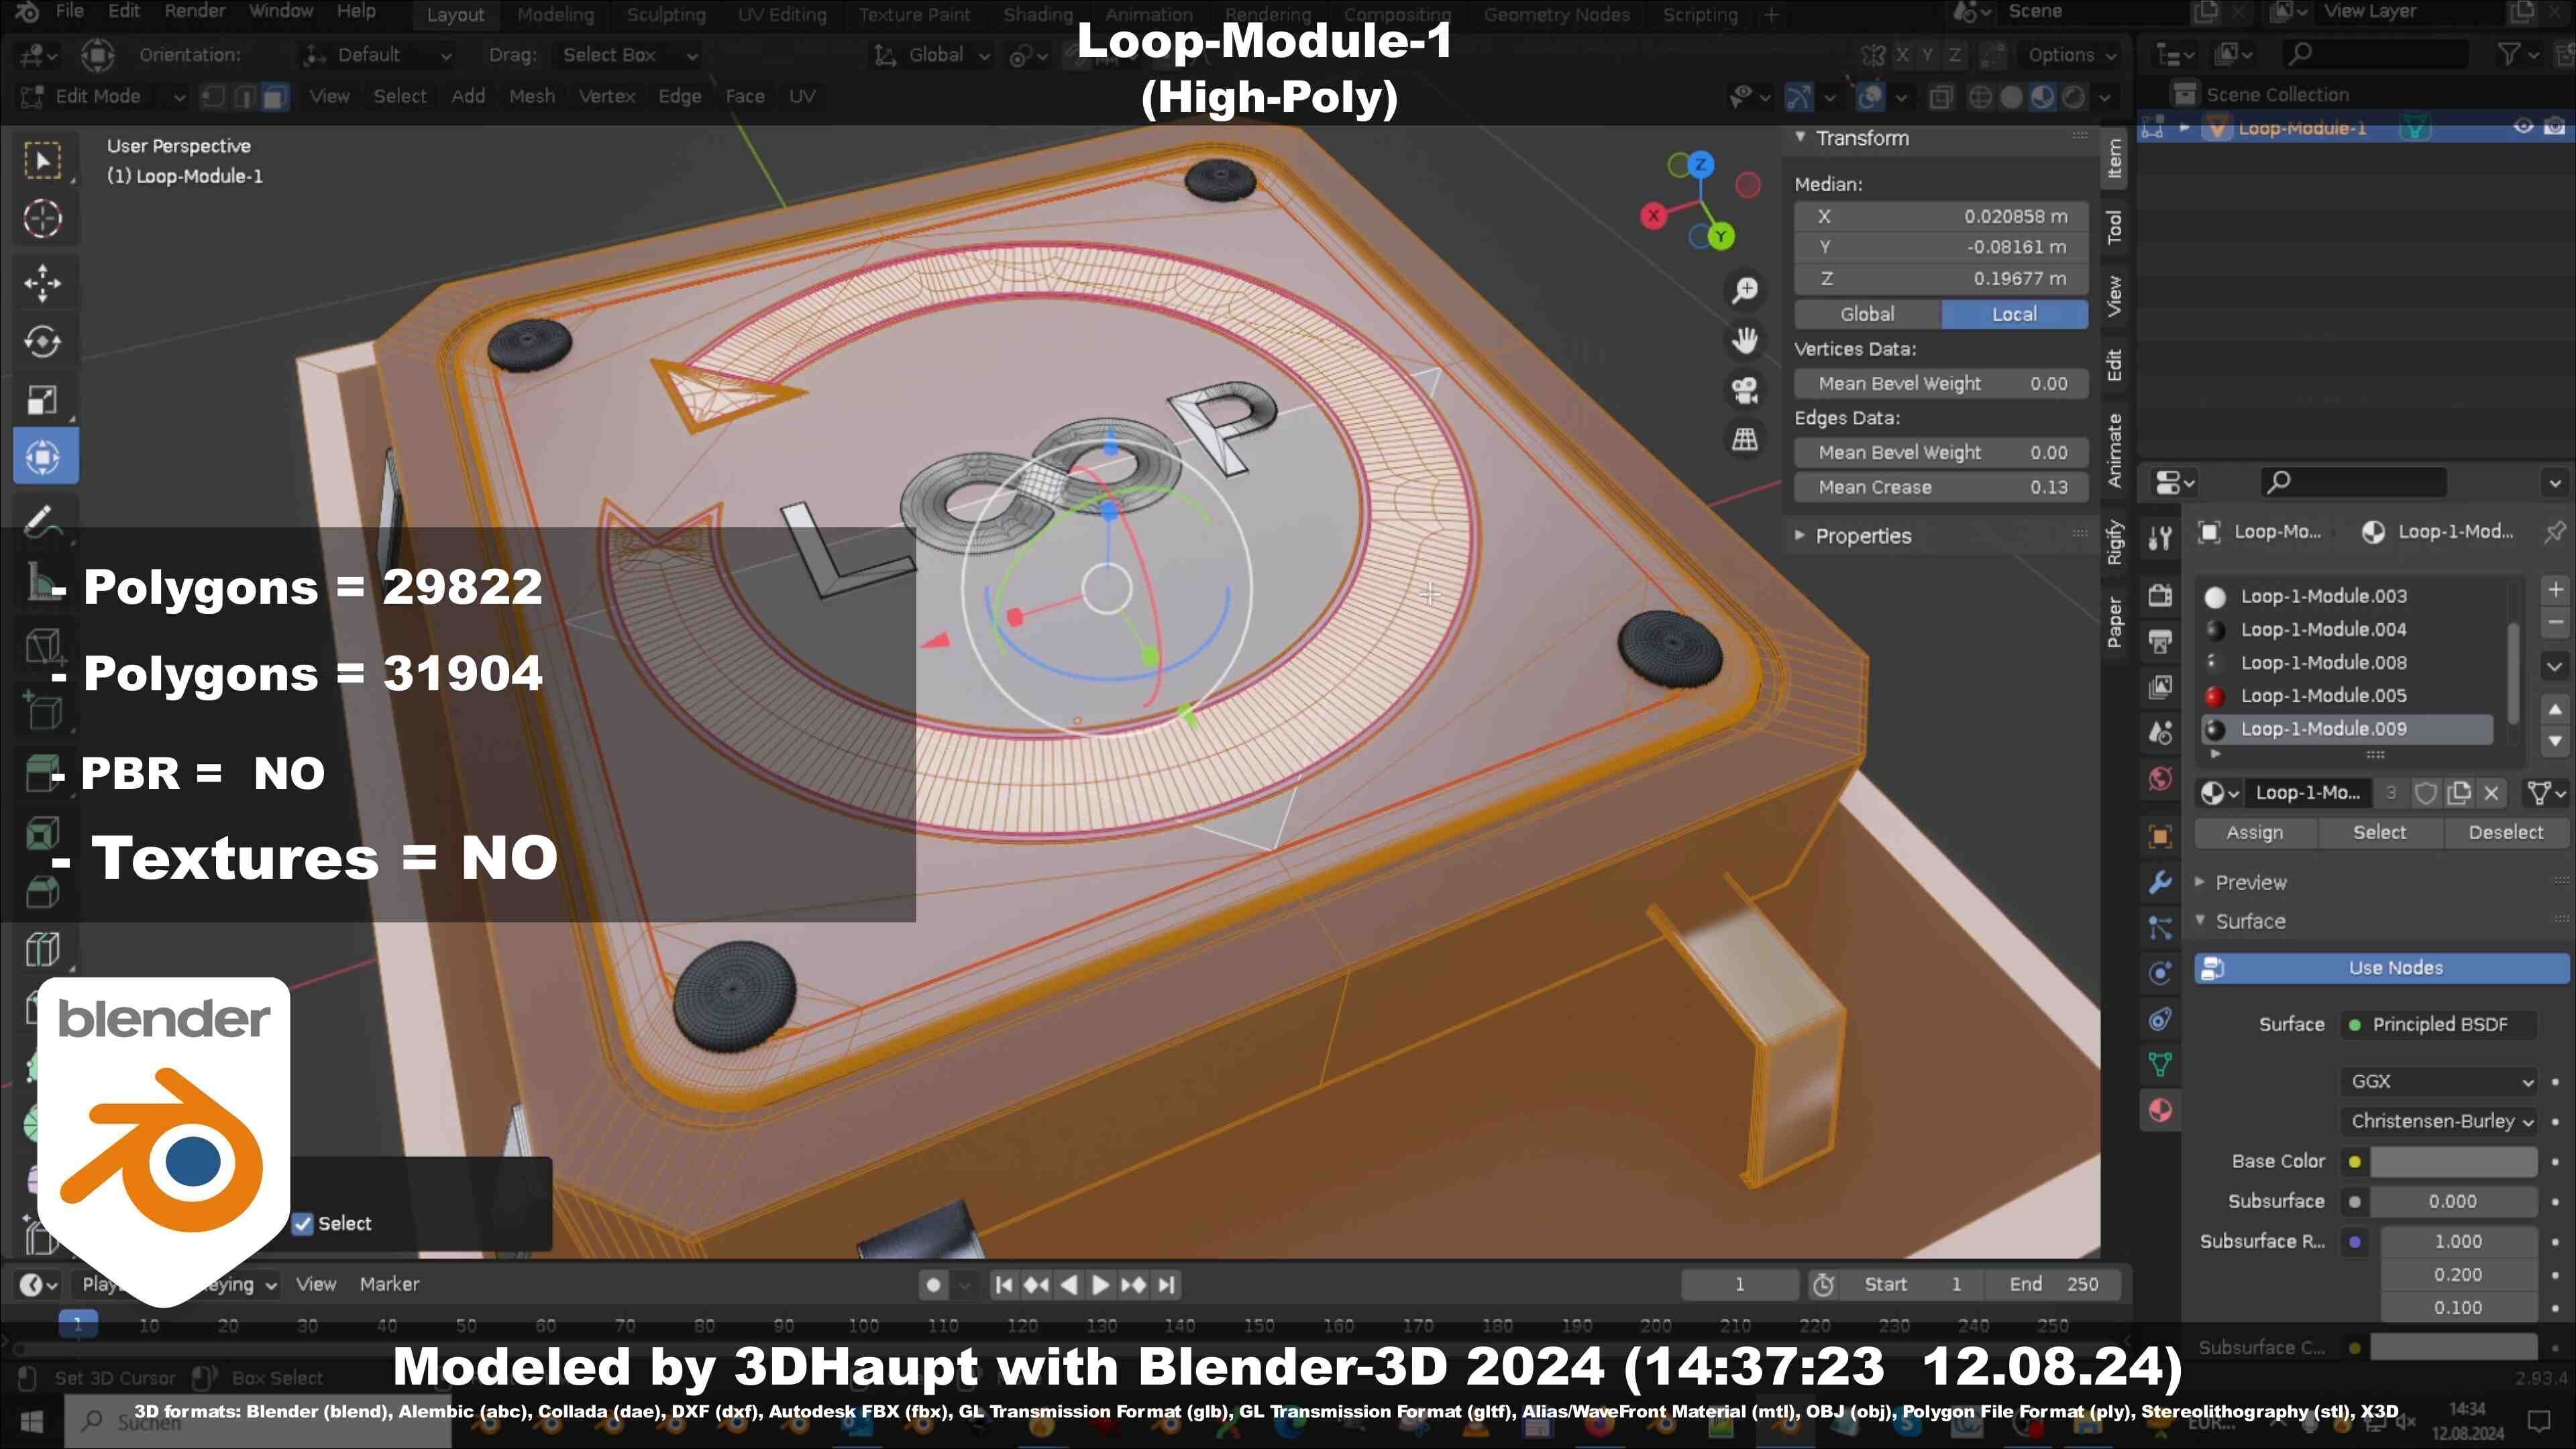
Task: Click the material Select button
Action: click(x=2379, y=832)
